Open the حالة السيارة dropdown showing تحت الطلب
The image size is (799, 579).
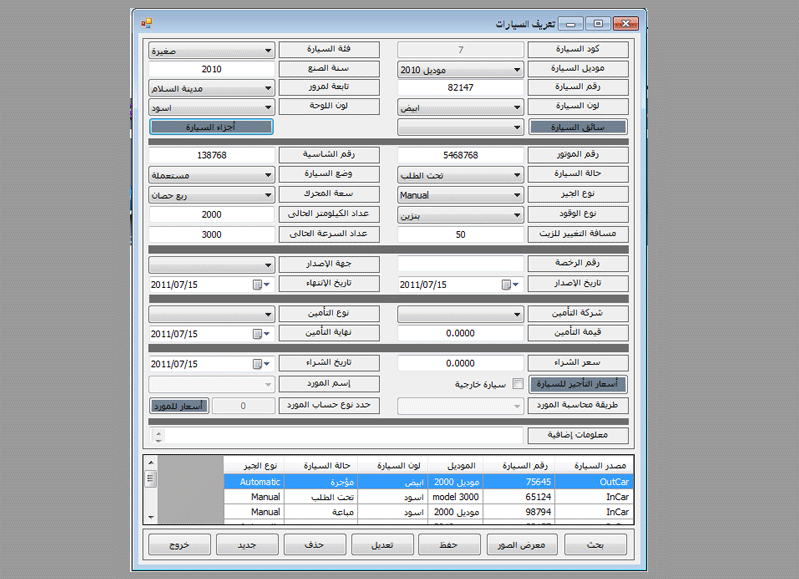(x=461, y=175)
